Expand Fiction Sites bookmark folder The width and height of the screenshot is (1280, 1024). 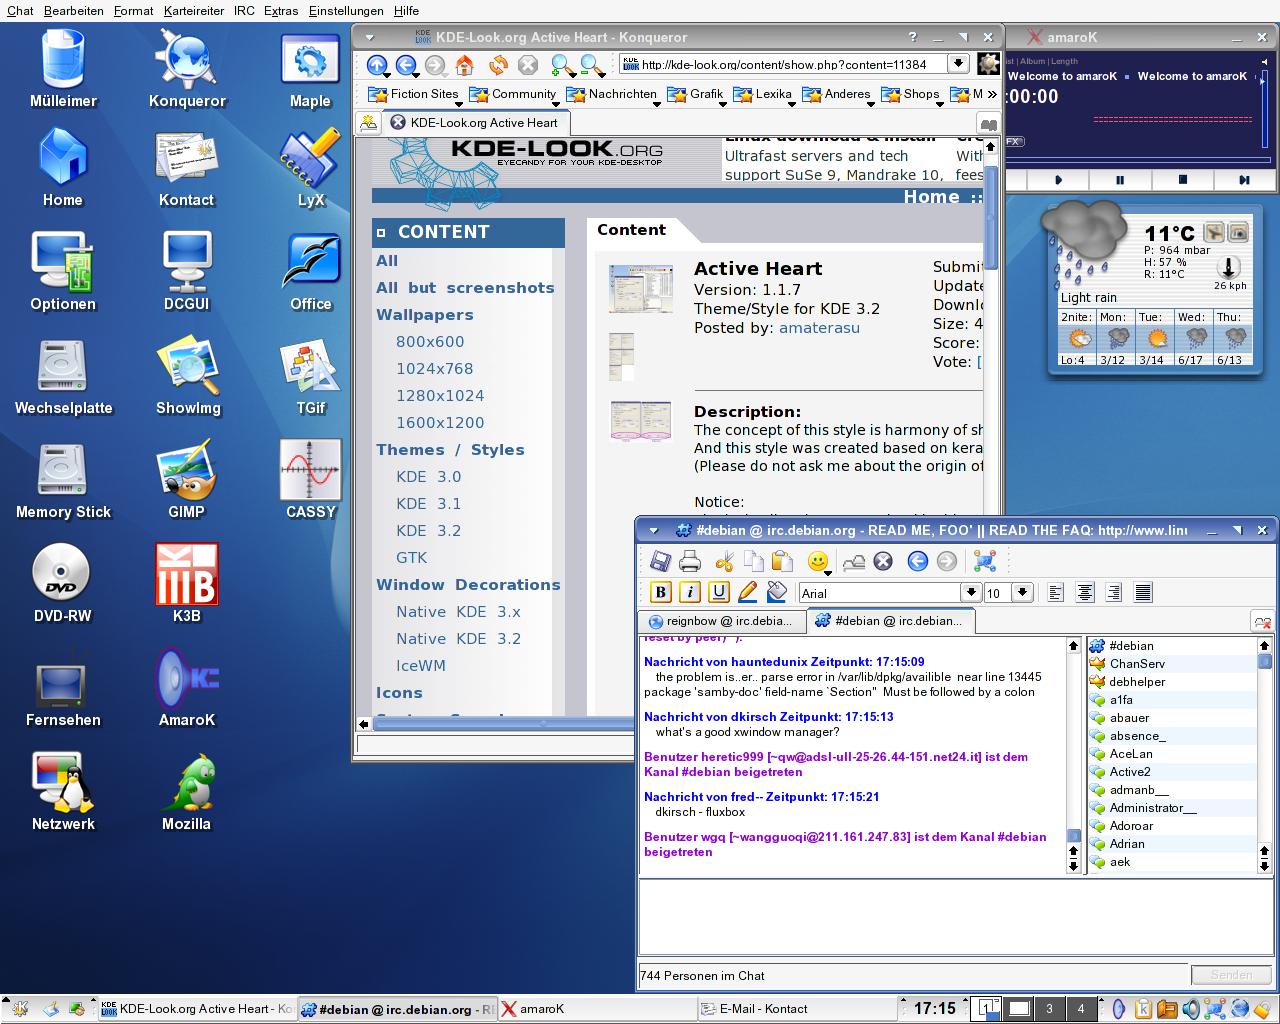tap(415, 94)
